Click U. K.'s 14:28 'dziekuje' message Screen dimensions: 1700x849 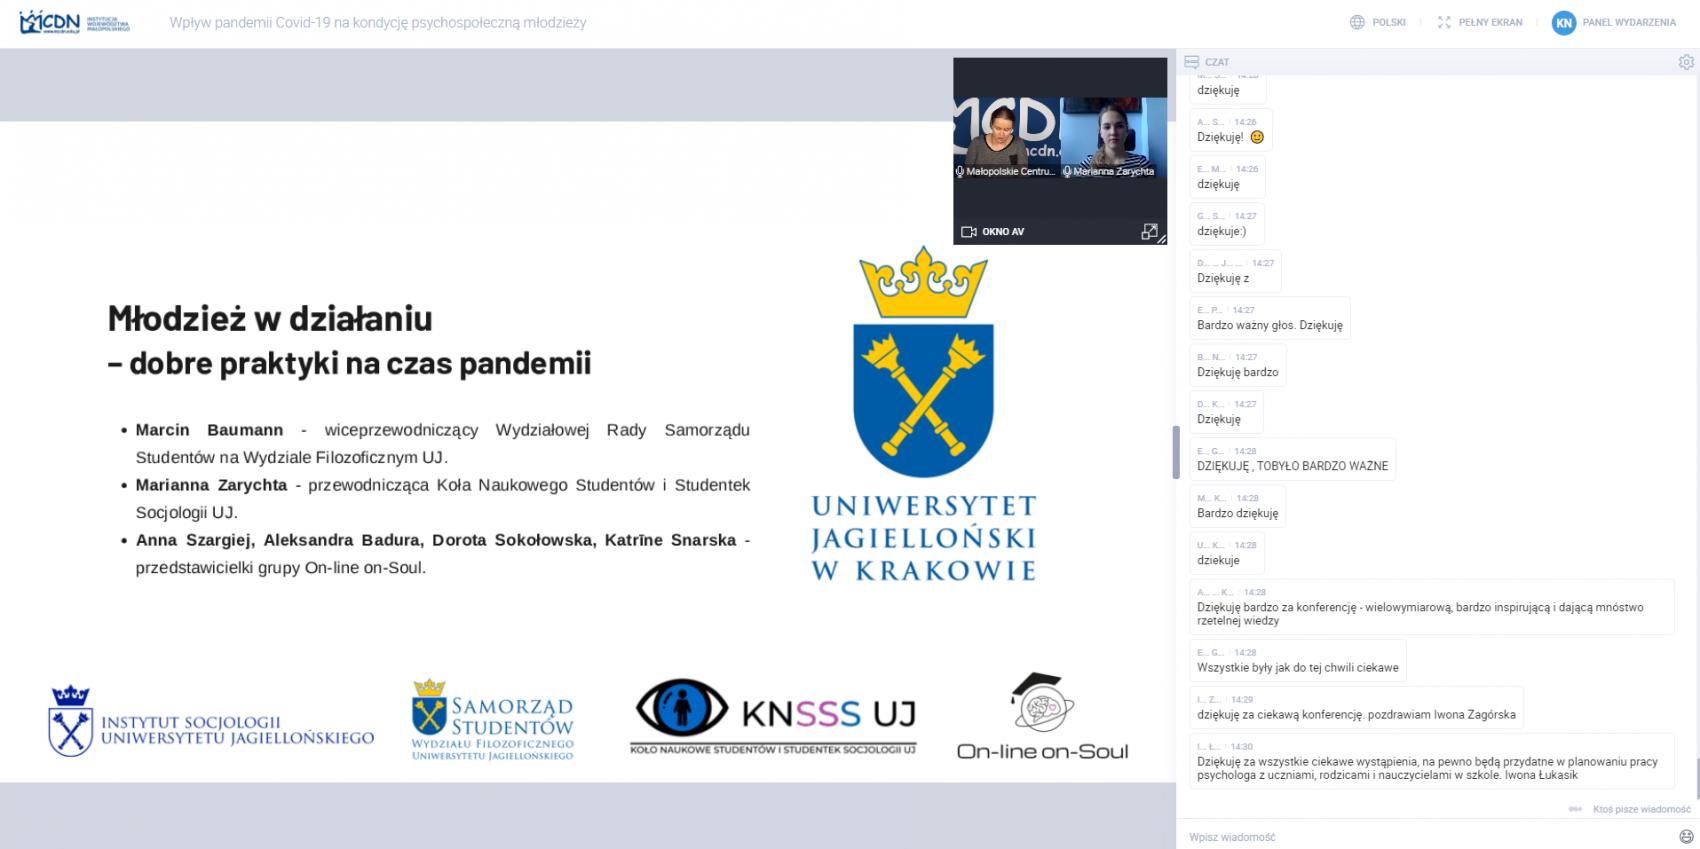[x=1227, y=554]
